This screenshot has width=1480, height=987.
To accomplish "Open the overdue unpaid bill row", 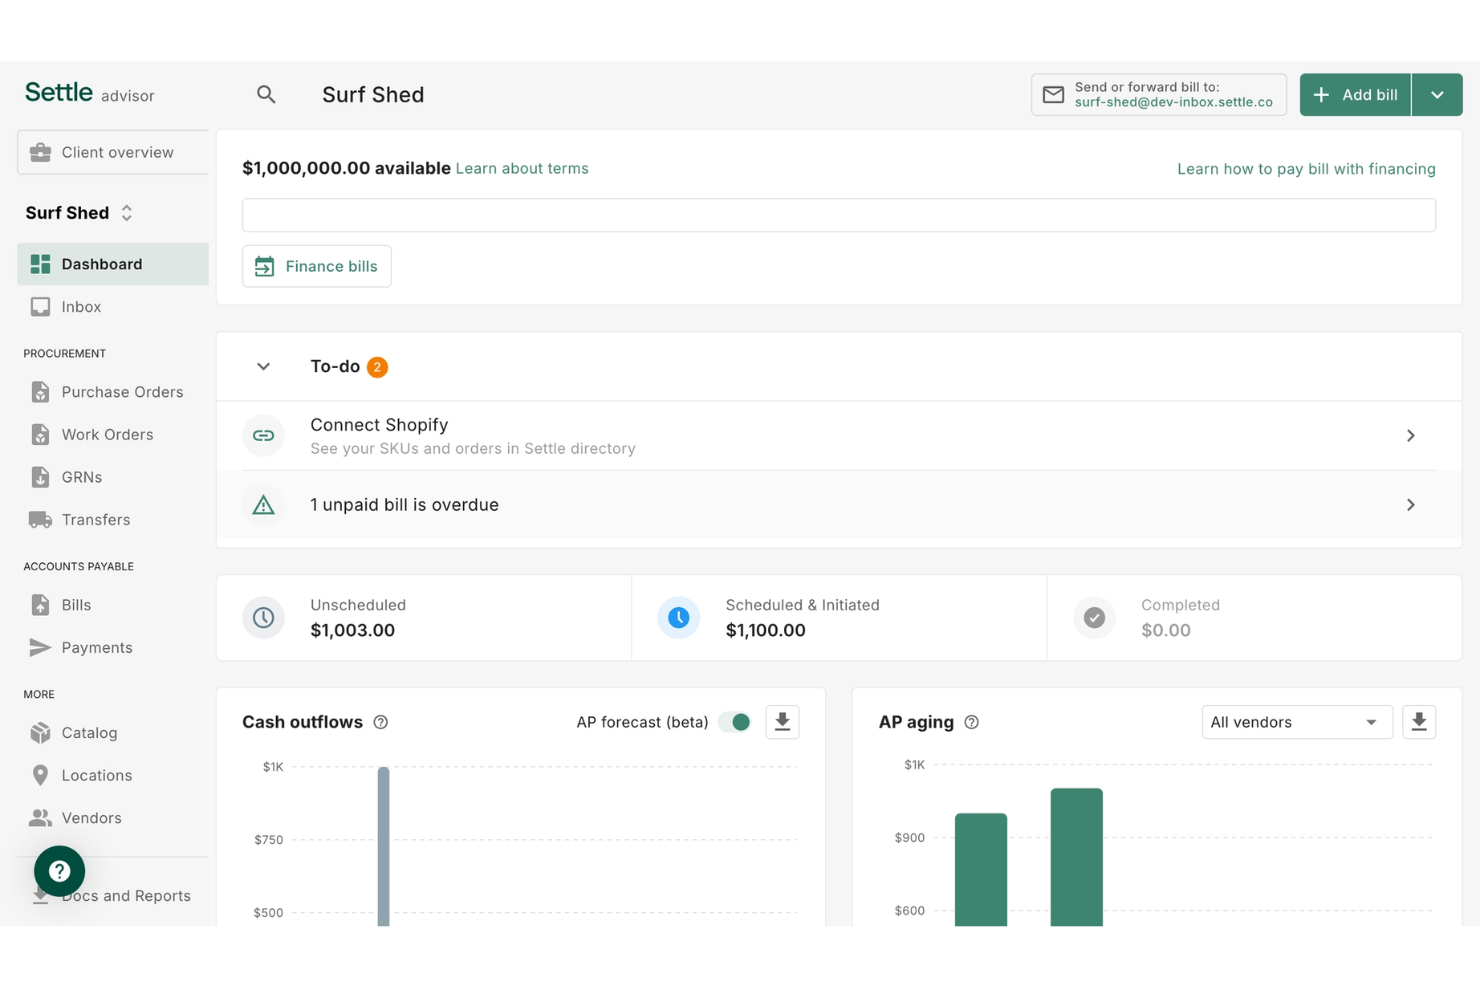I will (840, 504).
